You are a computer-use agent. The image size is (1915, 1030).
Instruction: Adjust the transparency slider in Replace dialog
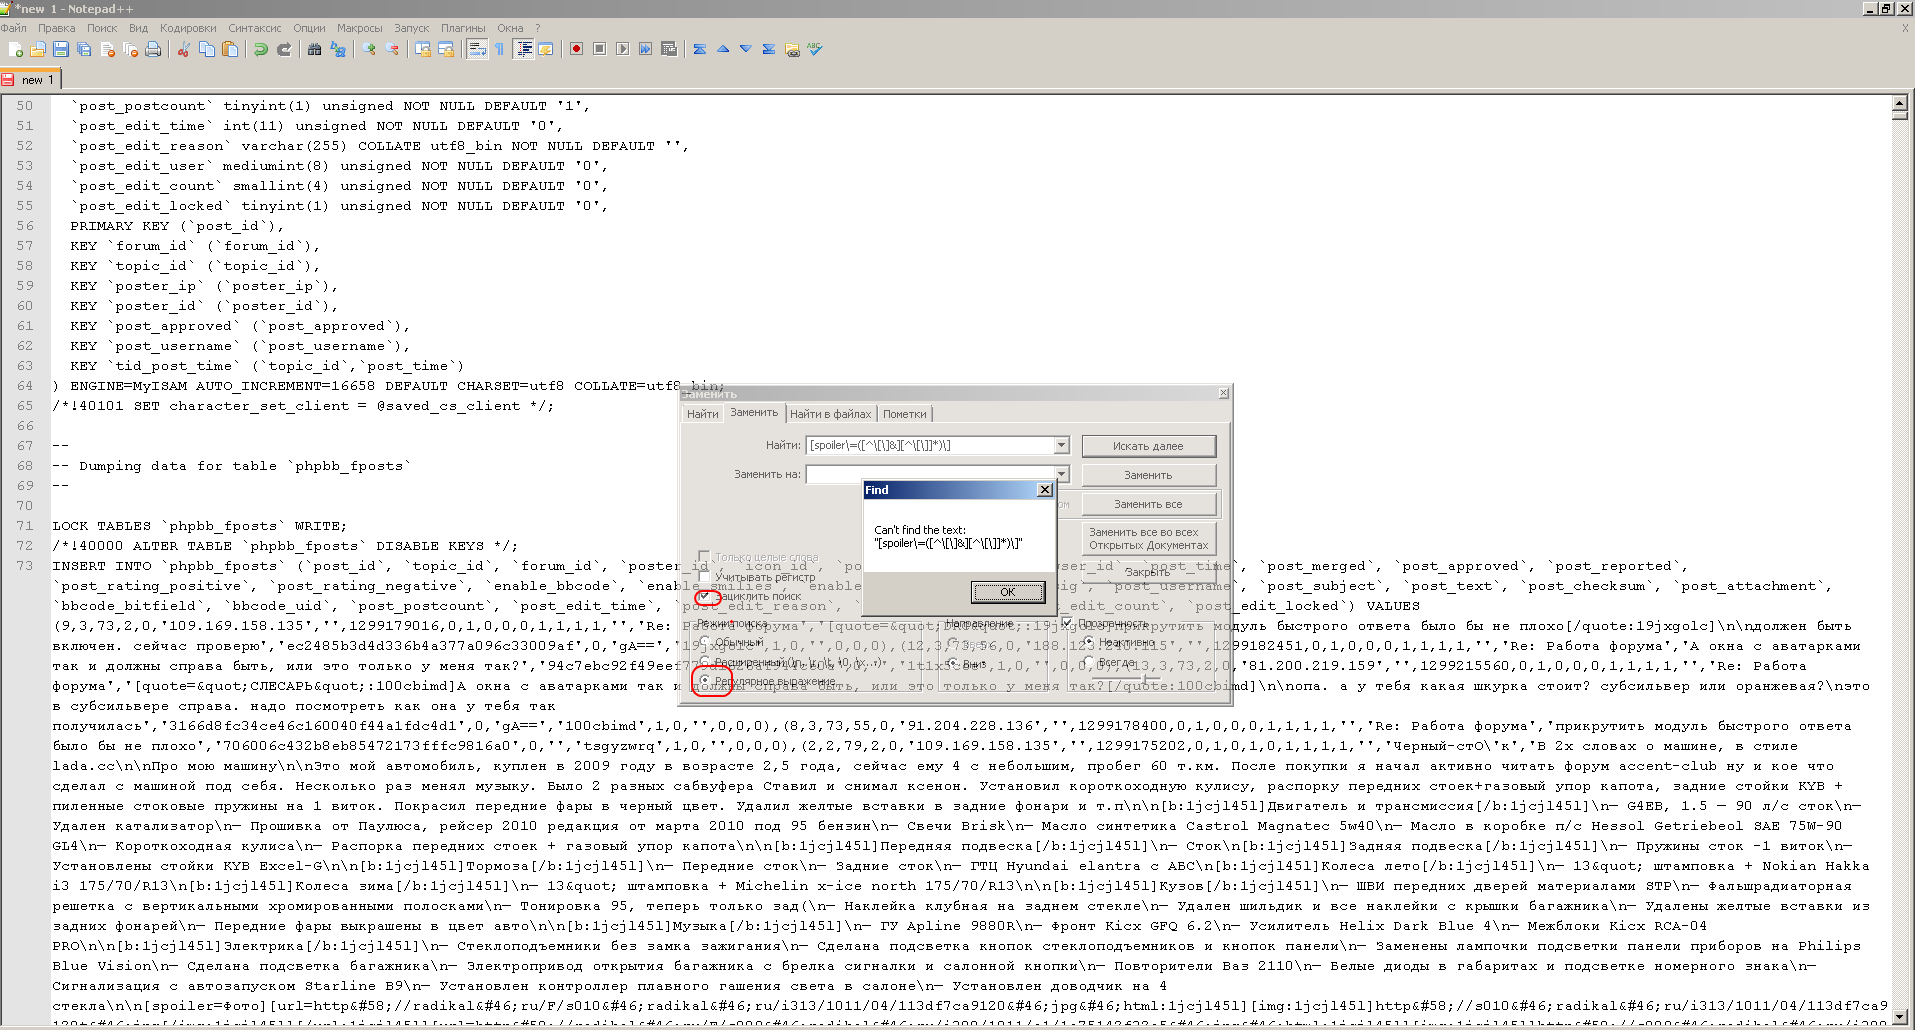point(1145,679)
